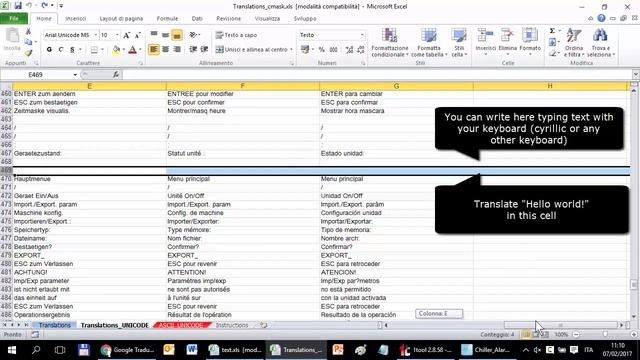This screenshot has width=640, height=360.
Task: Open the 1tool 2.8.58 taskbar item
Action: point(426,350)
